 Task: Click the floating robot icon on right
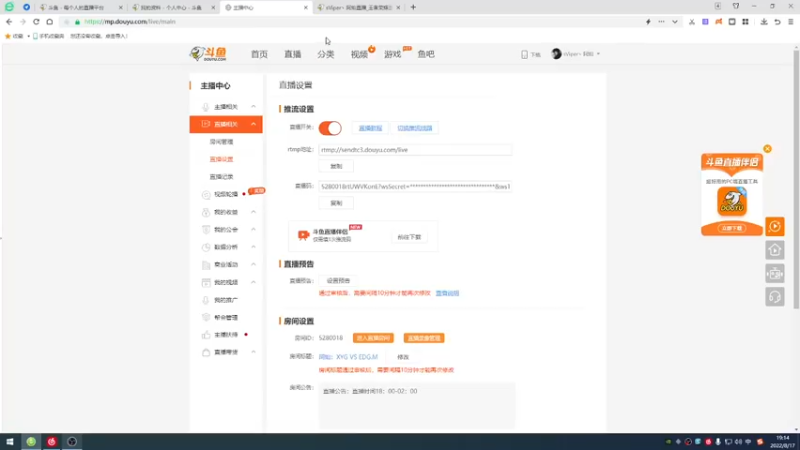775,273
